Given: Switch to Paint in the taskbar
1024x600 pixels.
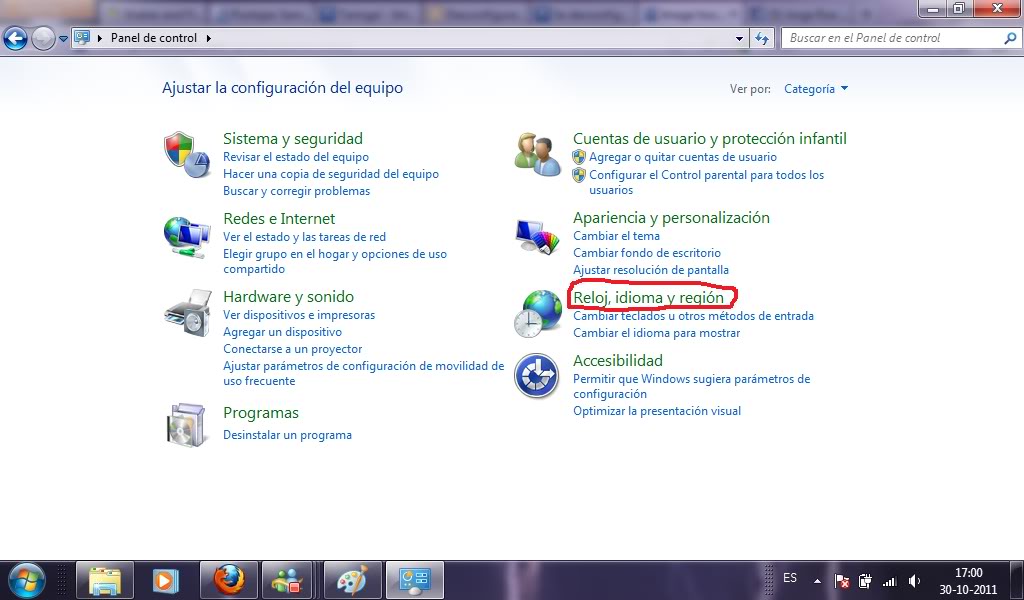Looking at the screenshot, I should 352,580.
